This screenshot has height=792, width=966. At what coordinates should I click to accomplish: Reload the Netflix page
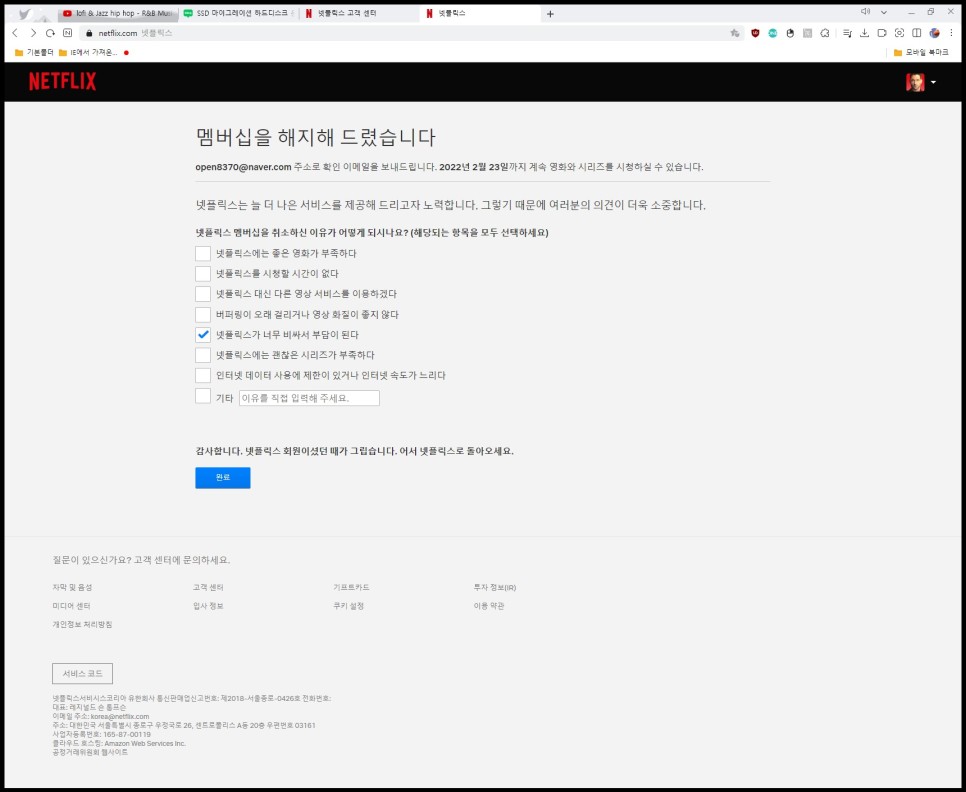pos(50,33)
